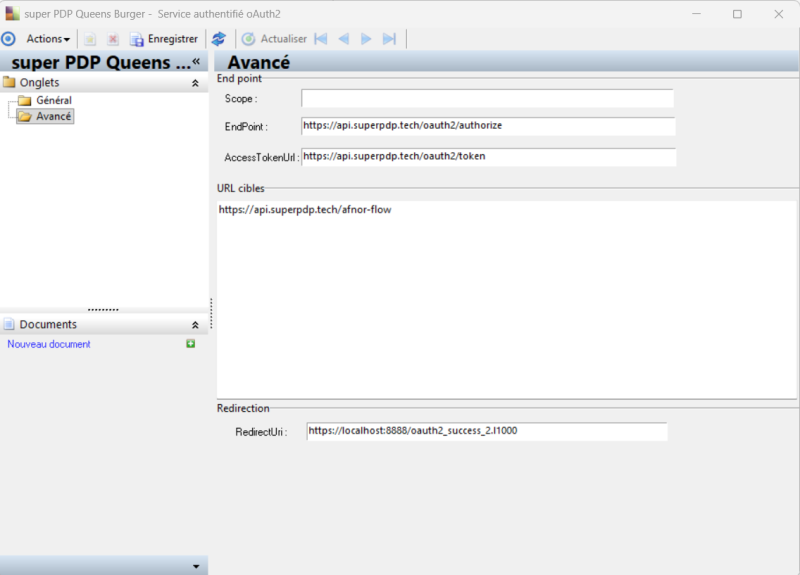The width and height of the screenshot is (800, 575).
Task: Click the AccessTokenUrl field
Action: 489,157
